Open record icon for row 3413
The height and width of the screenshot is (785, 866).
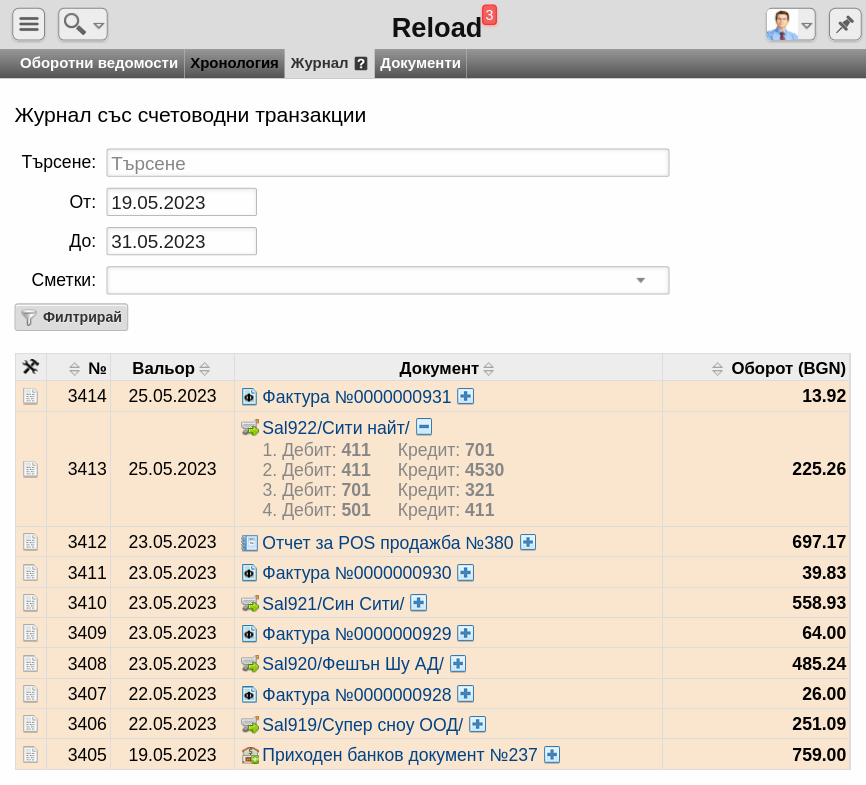30,469
